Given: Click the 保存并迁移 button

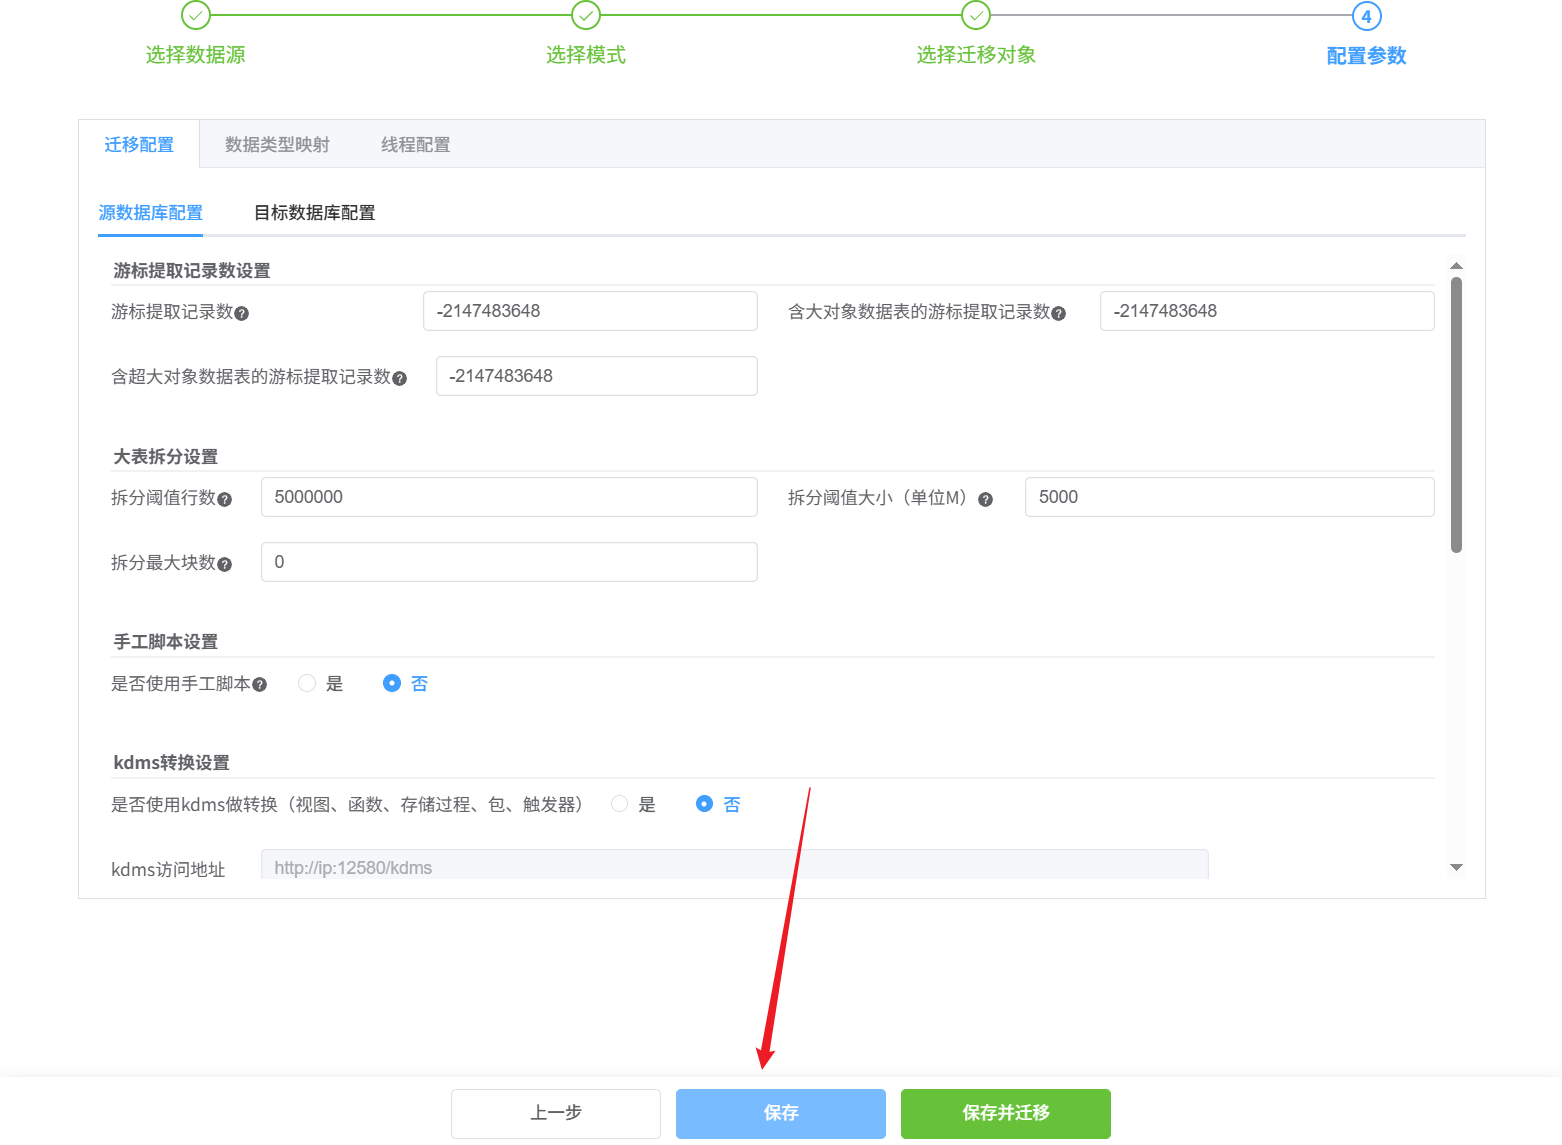Looking at the screenshot, I should tap(1006, 1113).
